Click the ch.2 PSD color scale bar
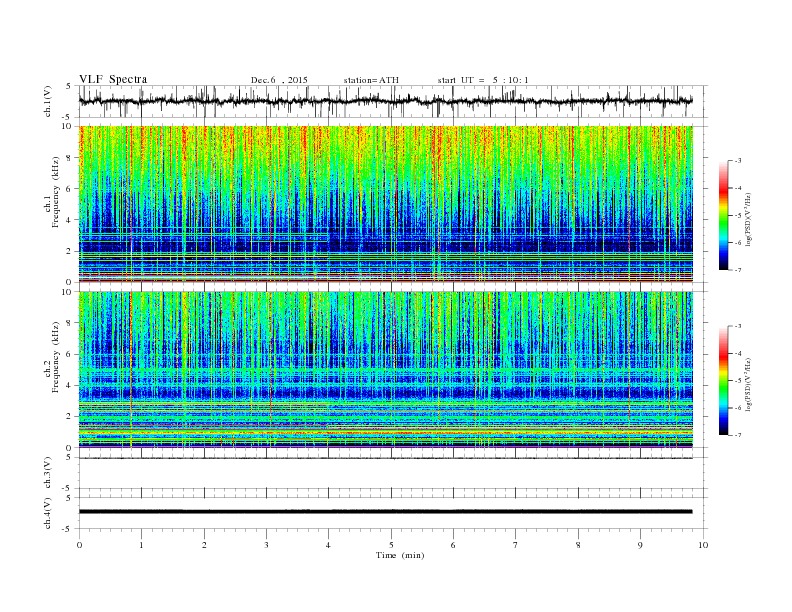The height and width of the screenshot is (612, 792). click(x=724, y=381)
